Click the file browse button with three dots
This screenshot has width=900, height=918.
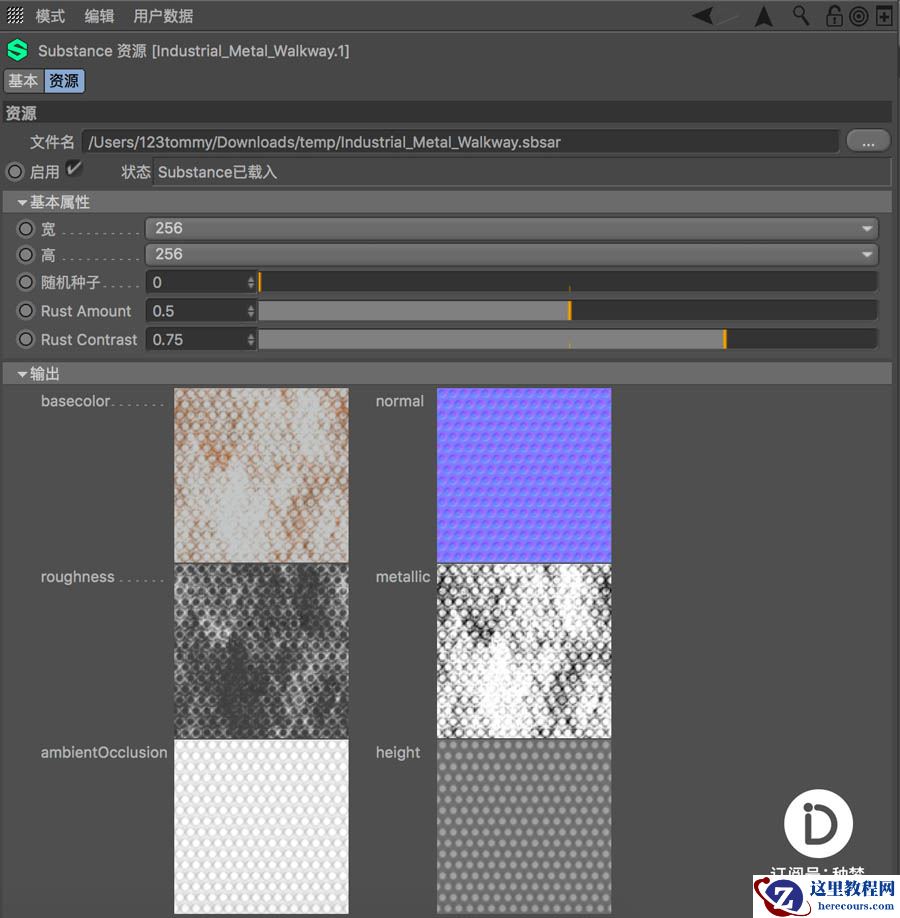click(868, 141)
